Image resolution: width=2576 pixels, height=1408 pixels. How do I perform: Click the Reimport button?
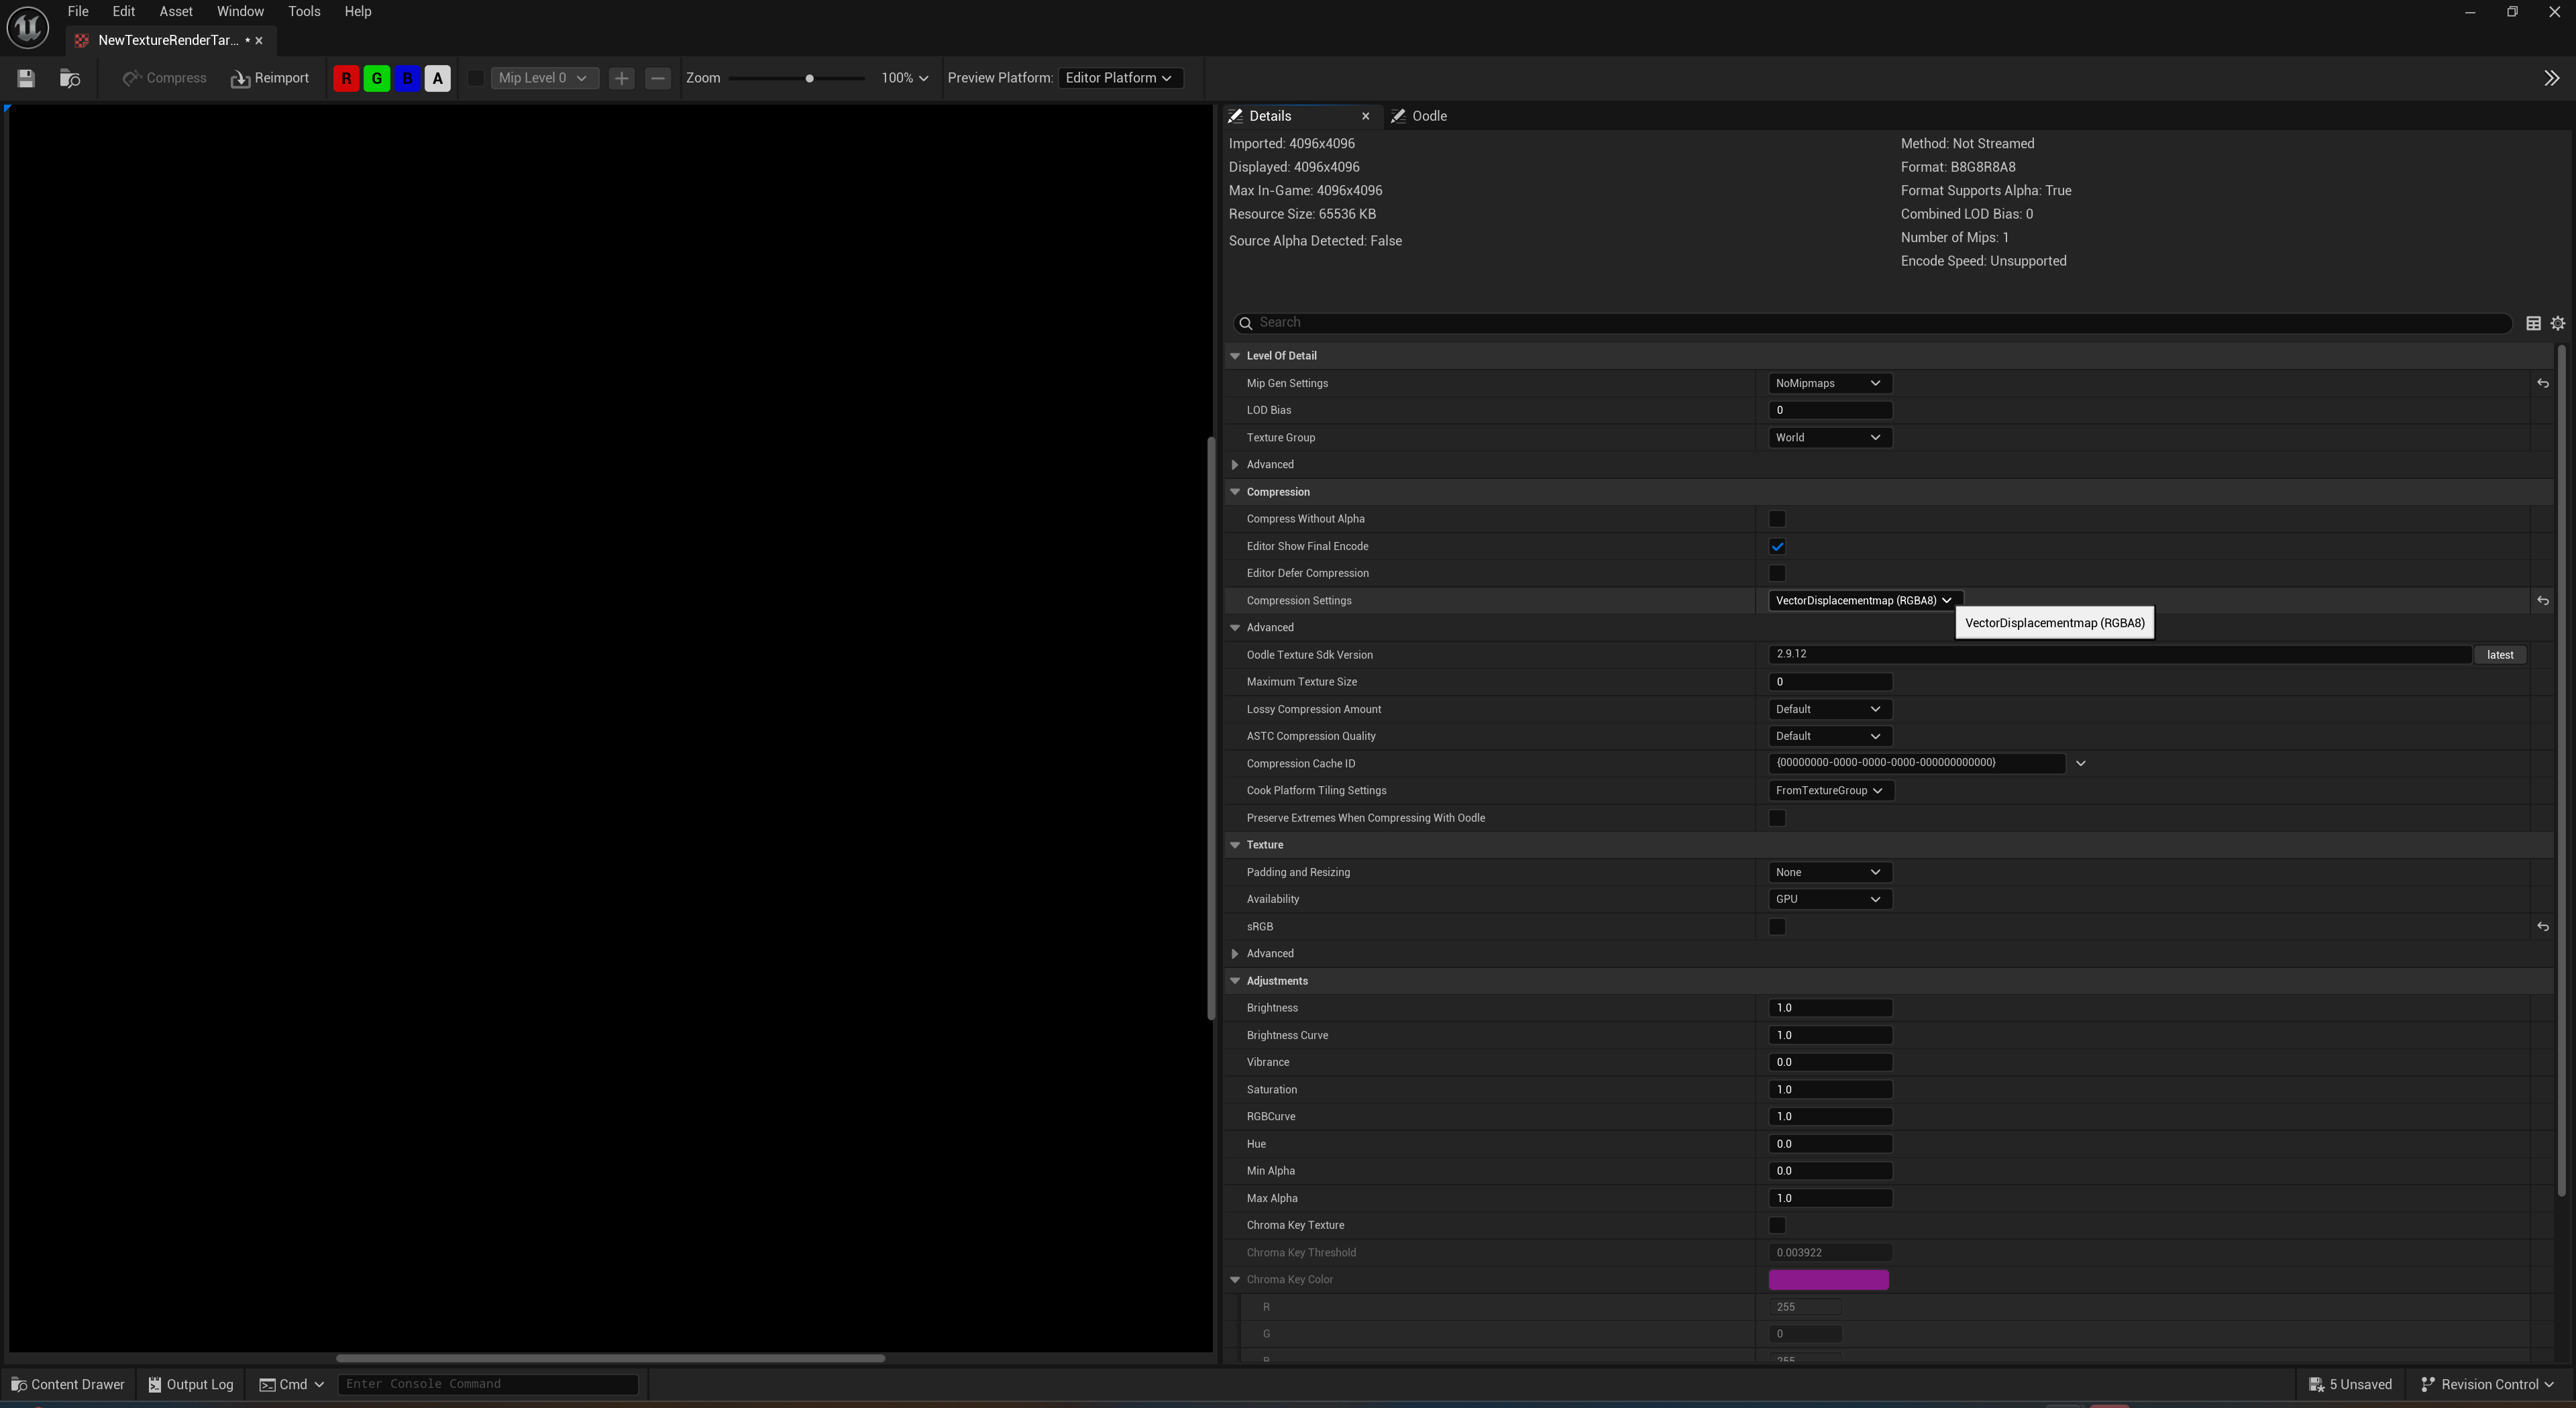(270, 78)
